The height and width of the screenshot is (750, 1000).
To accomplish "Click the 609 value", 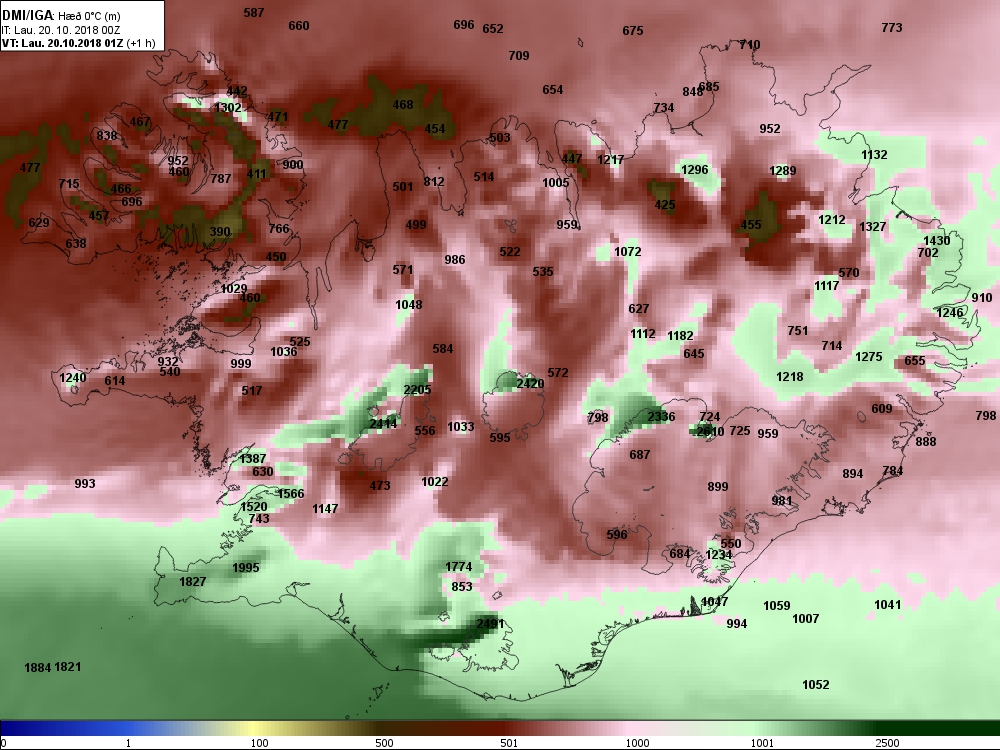I will click(881, 409).
